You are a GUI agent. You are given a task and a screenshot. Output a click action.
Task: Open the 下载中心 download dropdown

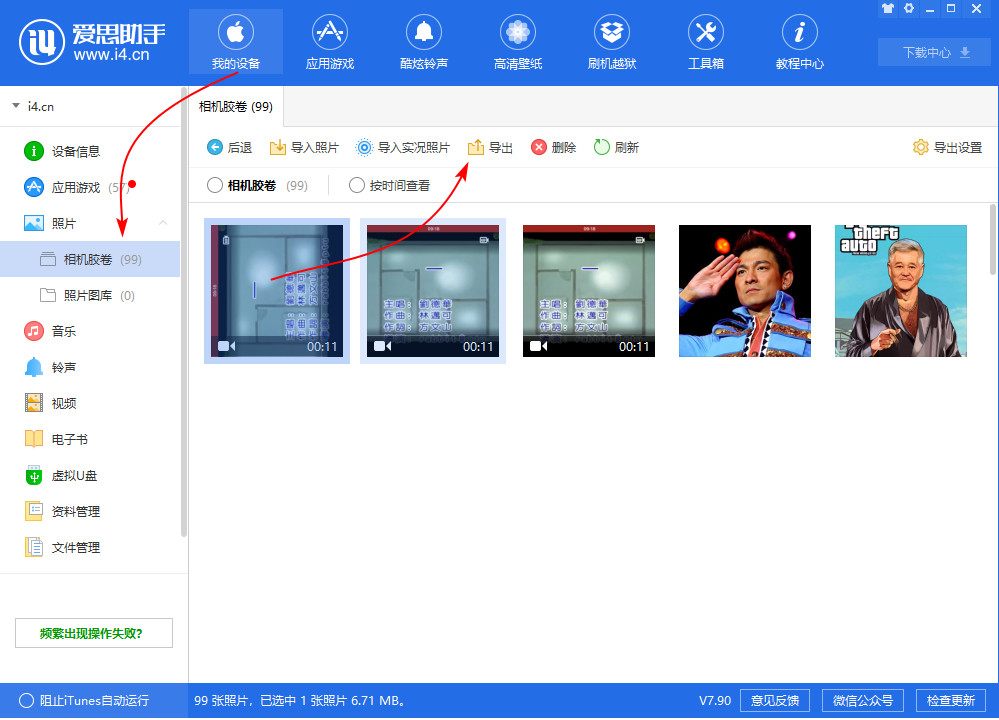pos(936,53)
